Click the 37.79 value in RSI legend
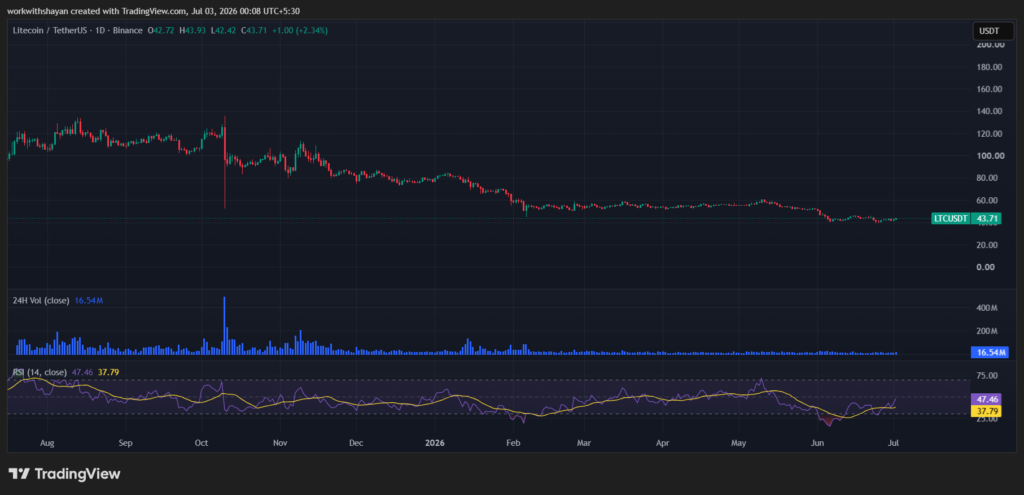Image resolution: width=1024 pixels, height=495 pixels. pos(108,372)
